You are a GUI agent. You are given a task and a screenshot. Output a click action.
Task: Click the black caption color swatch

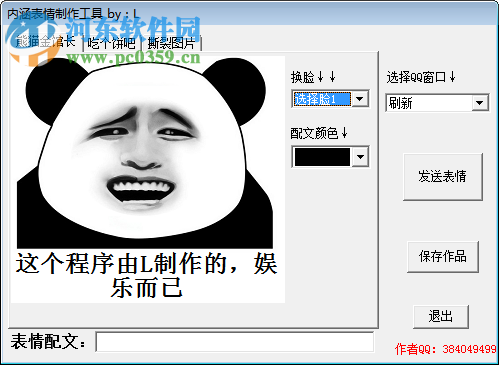322,157
